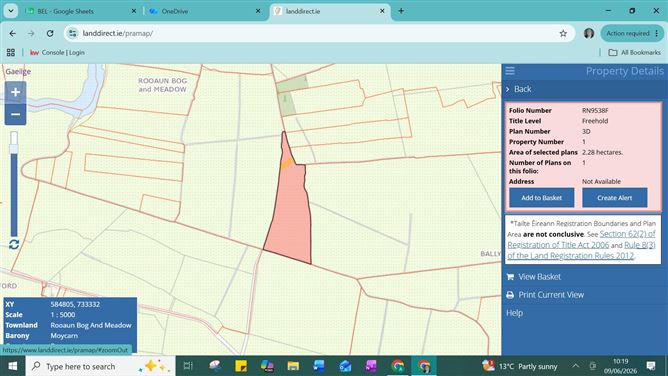Close the OneDrive tab
The image size is (668, 376).
(x=258, y=11)
